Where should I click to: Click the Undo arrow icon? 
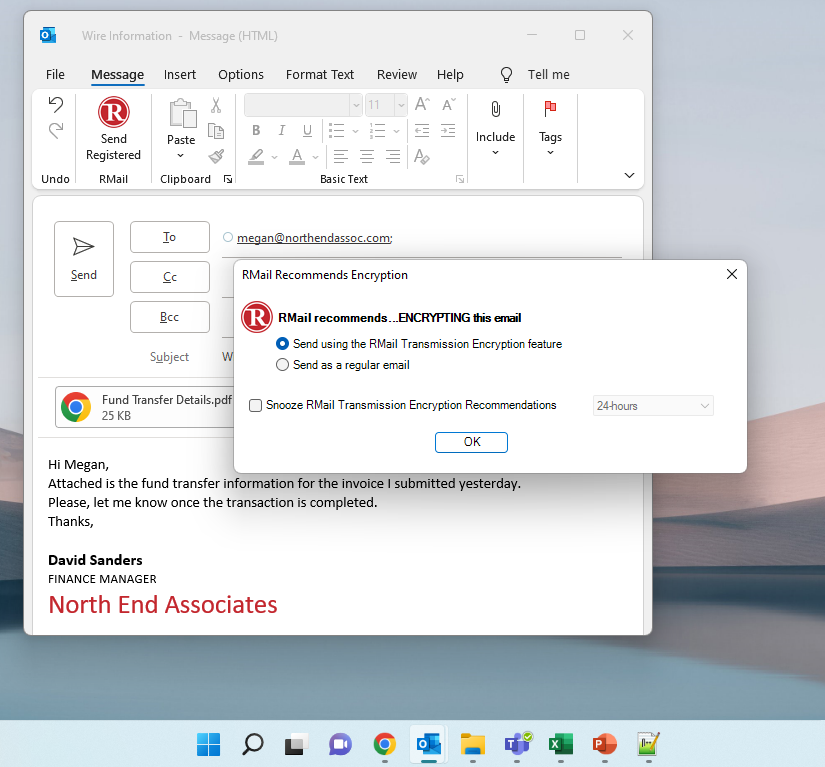tap(56, 105)
